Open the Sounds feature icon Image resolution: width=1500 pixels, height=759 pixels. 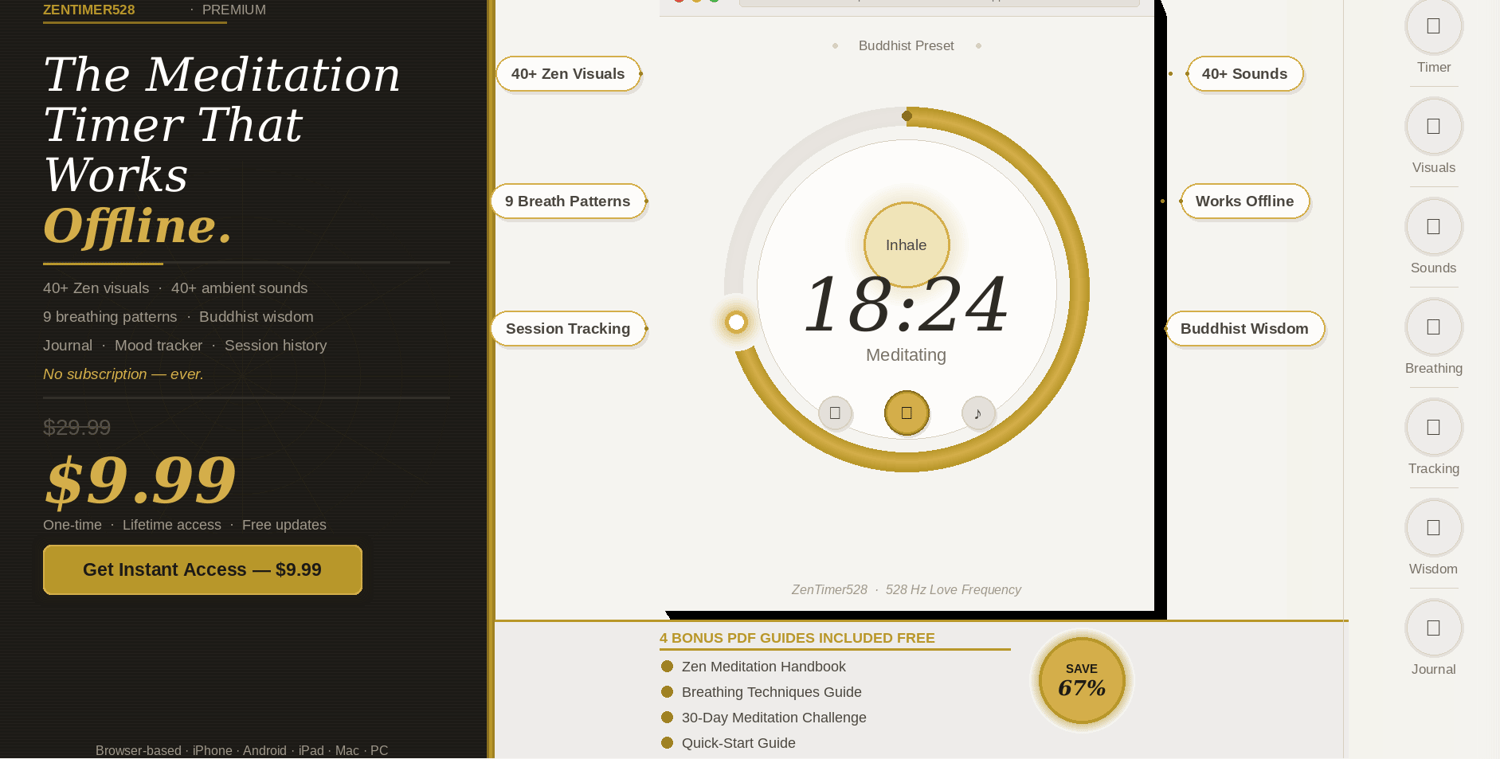pos(1433,226)
